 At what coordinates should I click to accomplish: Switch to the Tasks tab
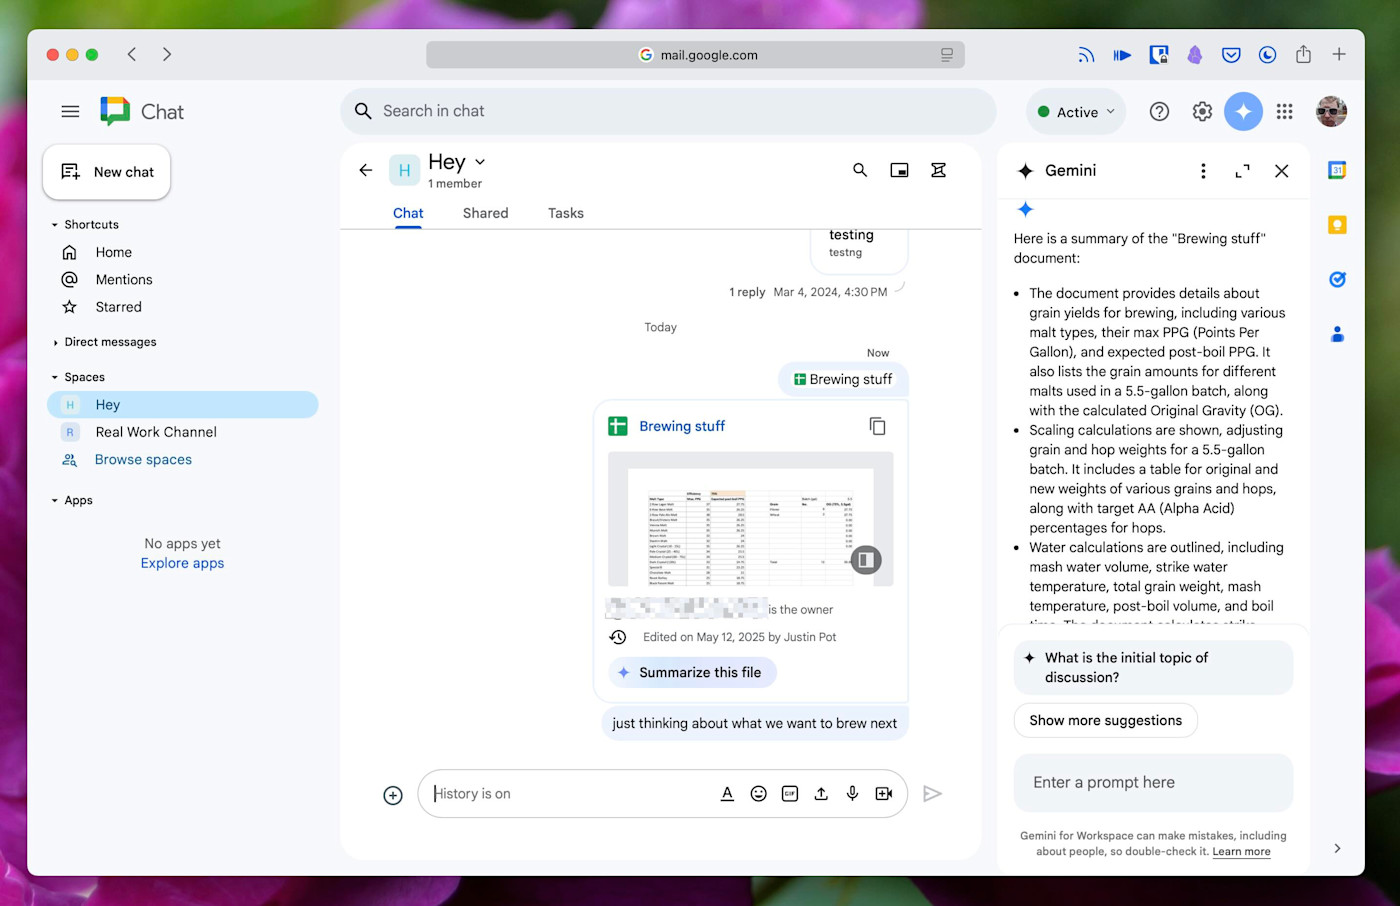point(566,213)
